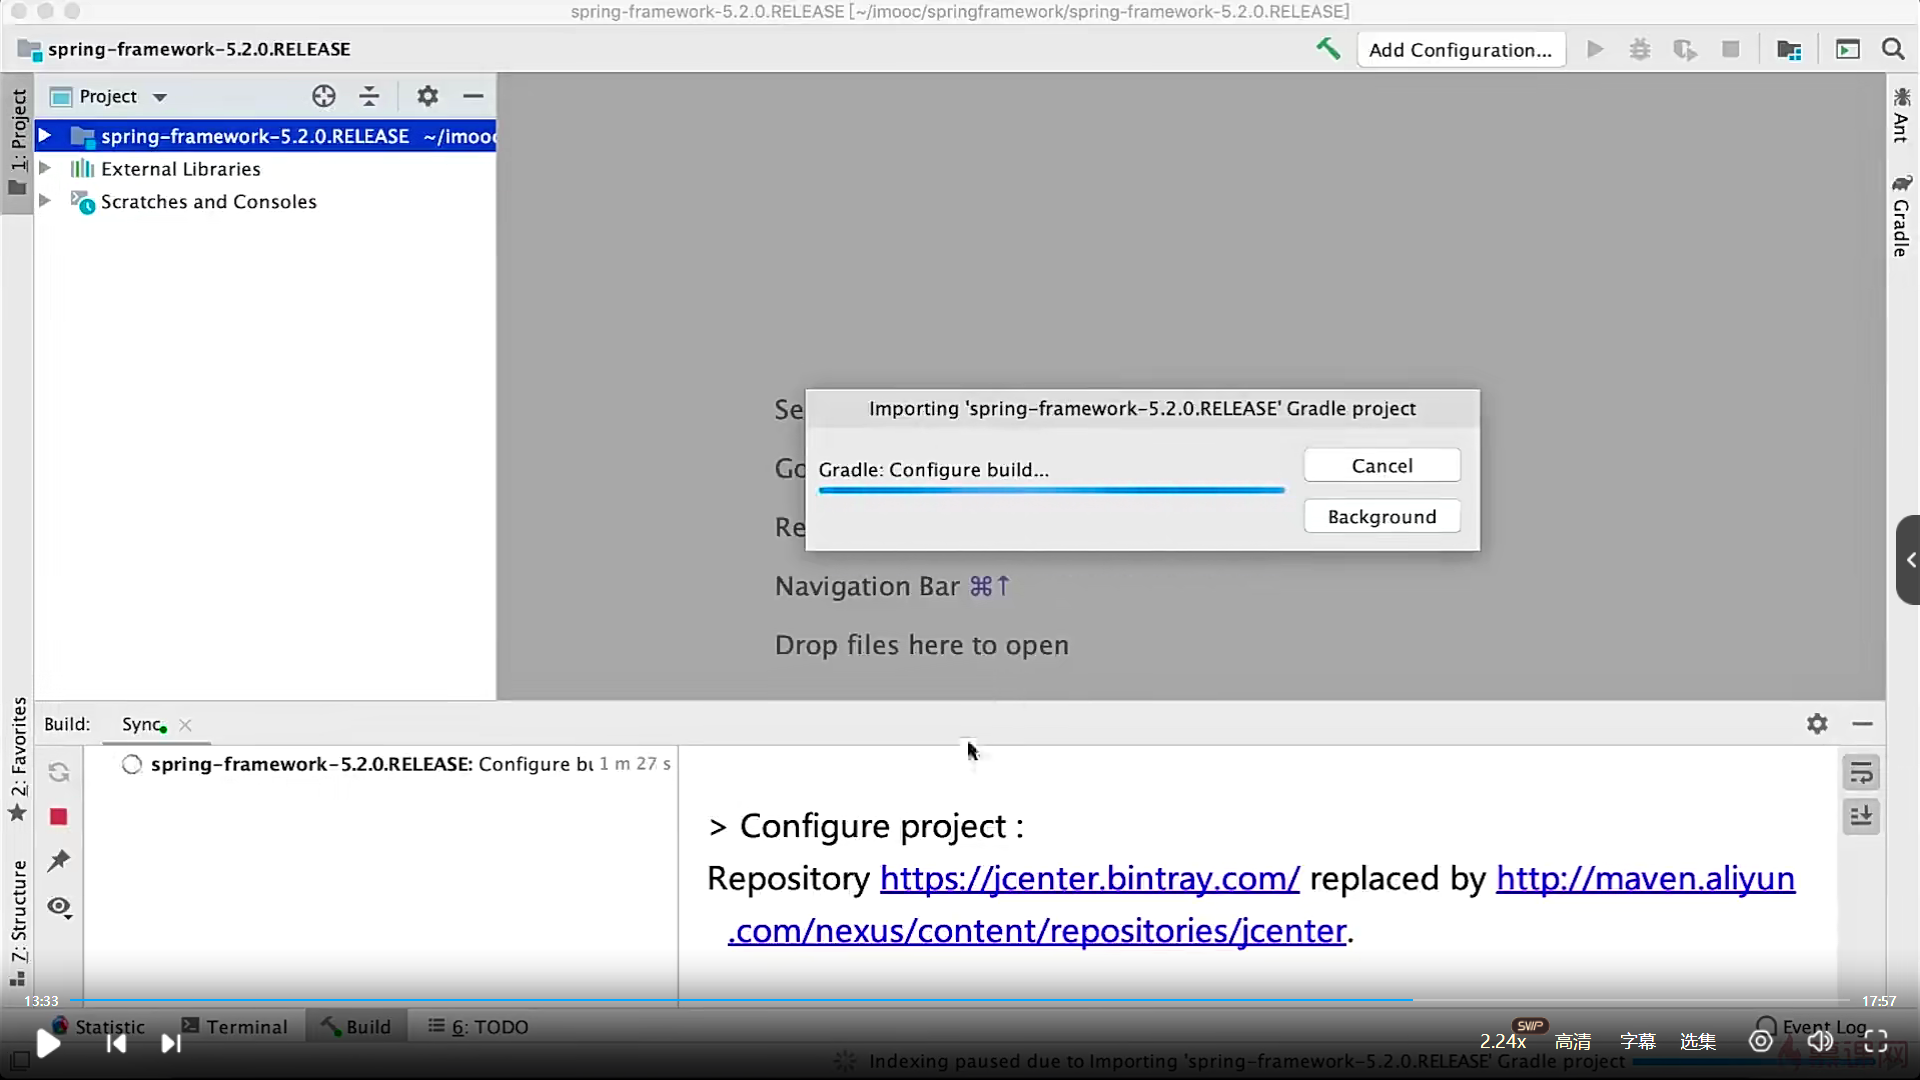
Task: Open the jcenter.bintray.com link
Action: pos(1089,878)
